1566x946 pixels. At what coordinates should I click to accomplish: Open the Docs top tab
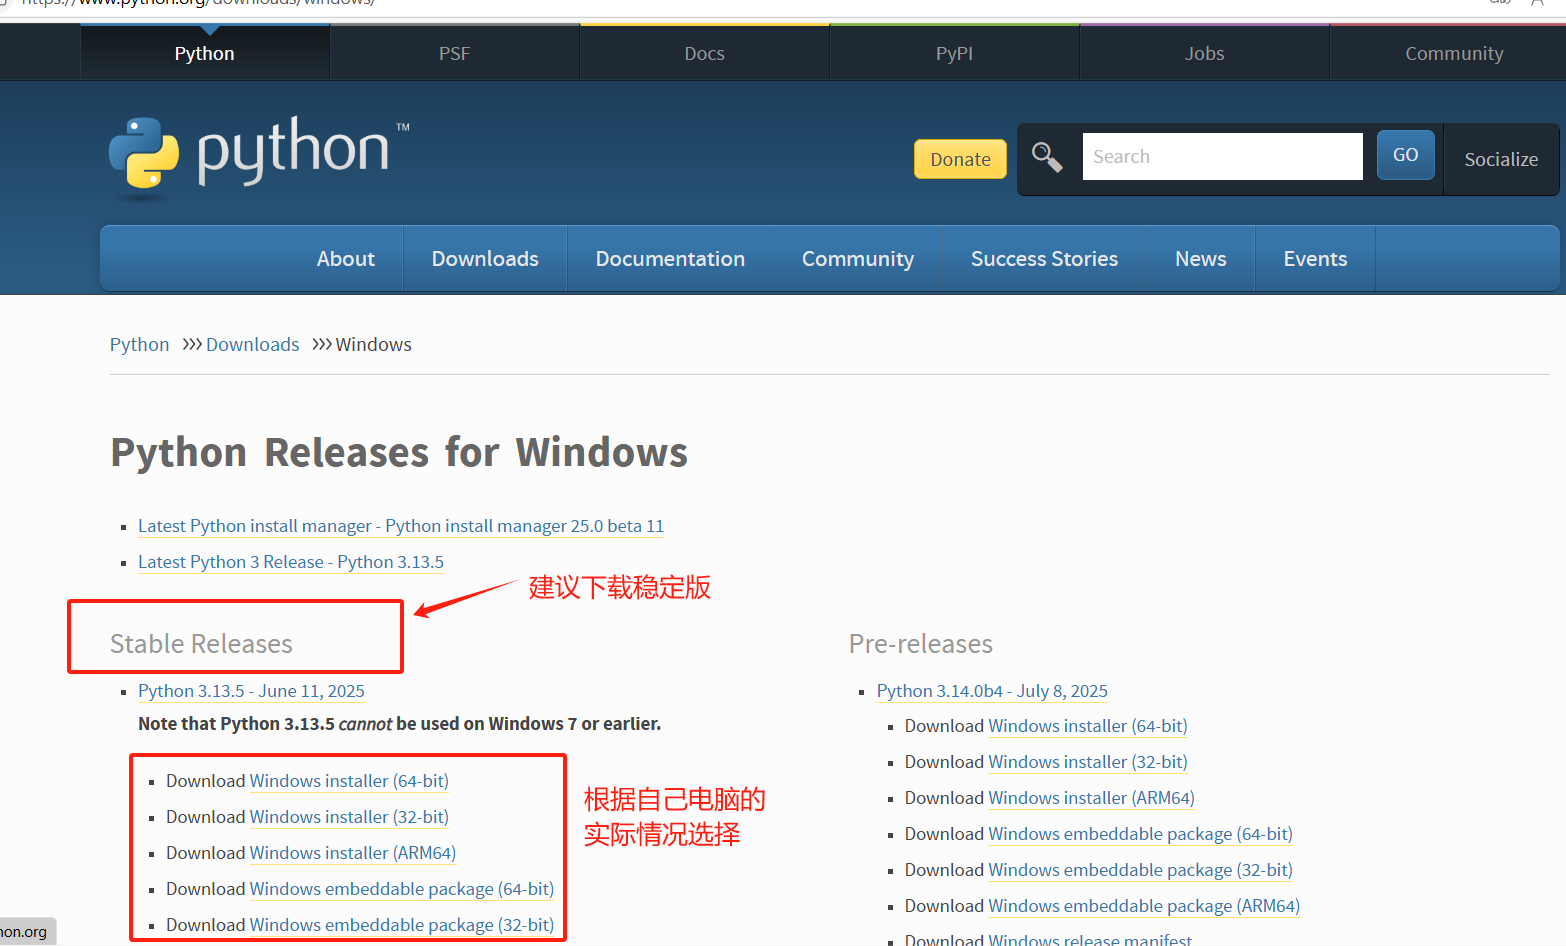(704, 53)
